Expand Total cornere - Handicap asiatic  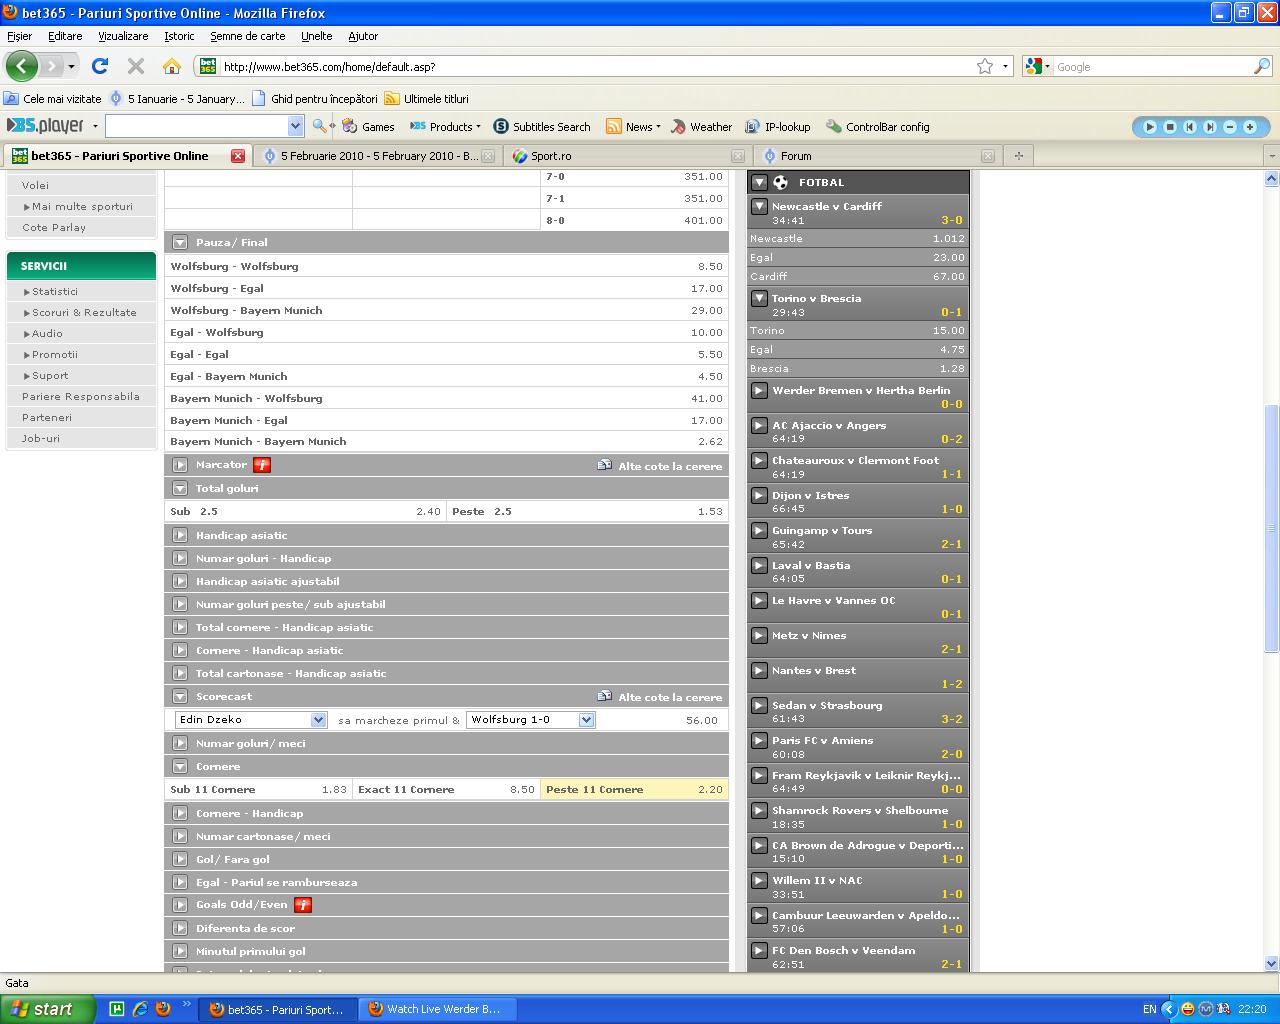tap(180, 627)
